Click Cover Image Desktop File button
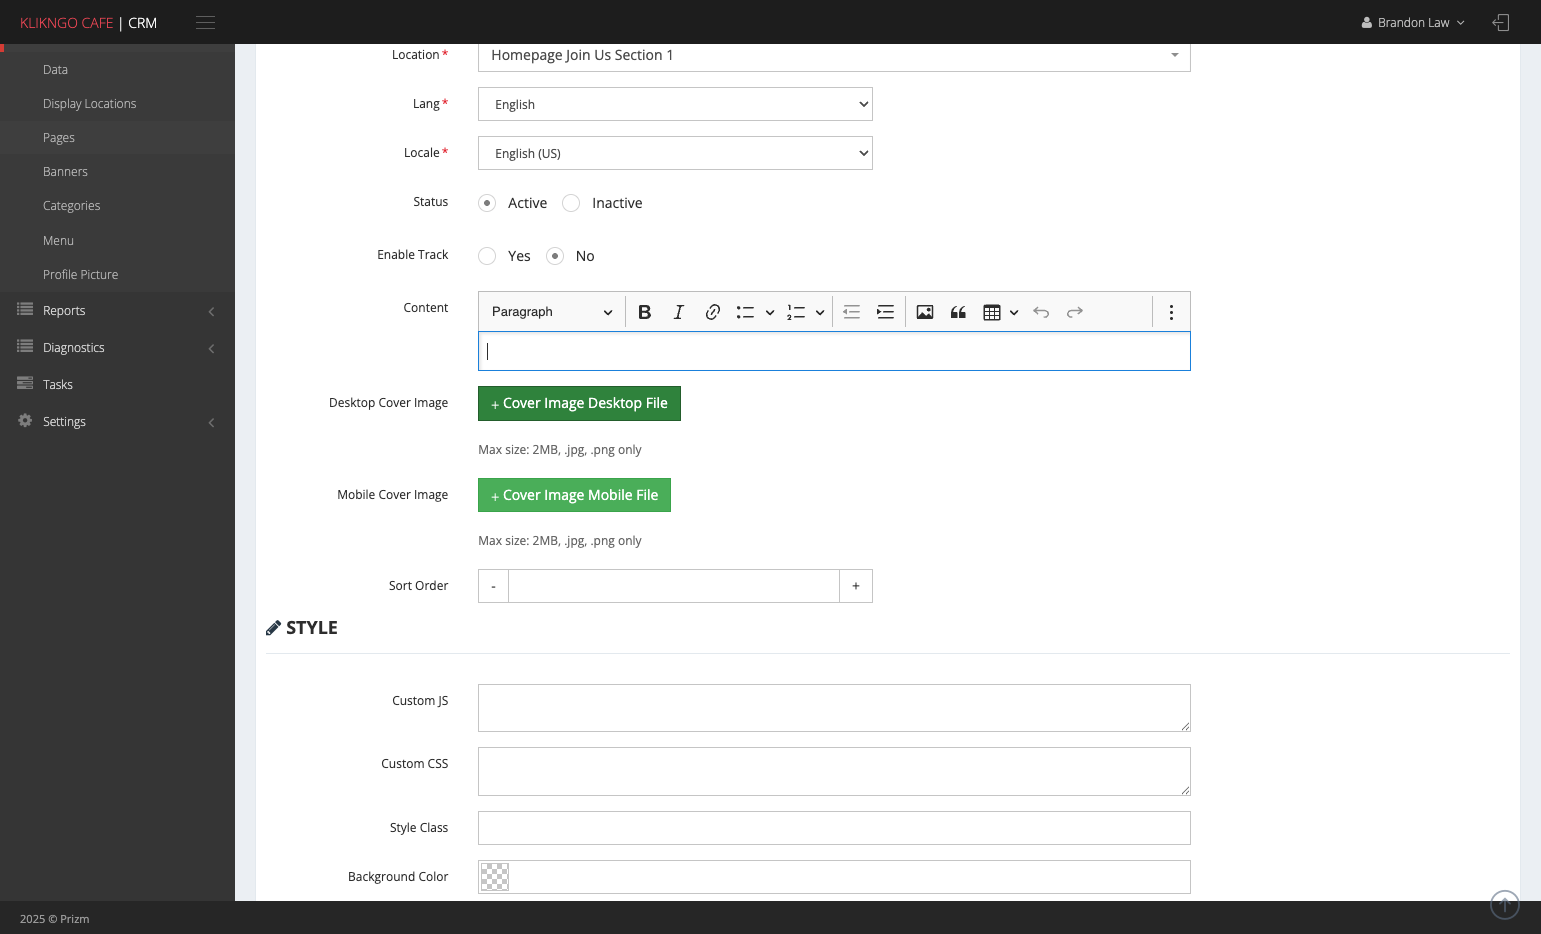This screenshot has height=934, width=1541. click(x=579, y=403)
